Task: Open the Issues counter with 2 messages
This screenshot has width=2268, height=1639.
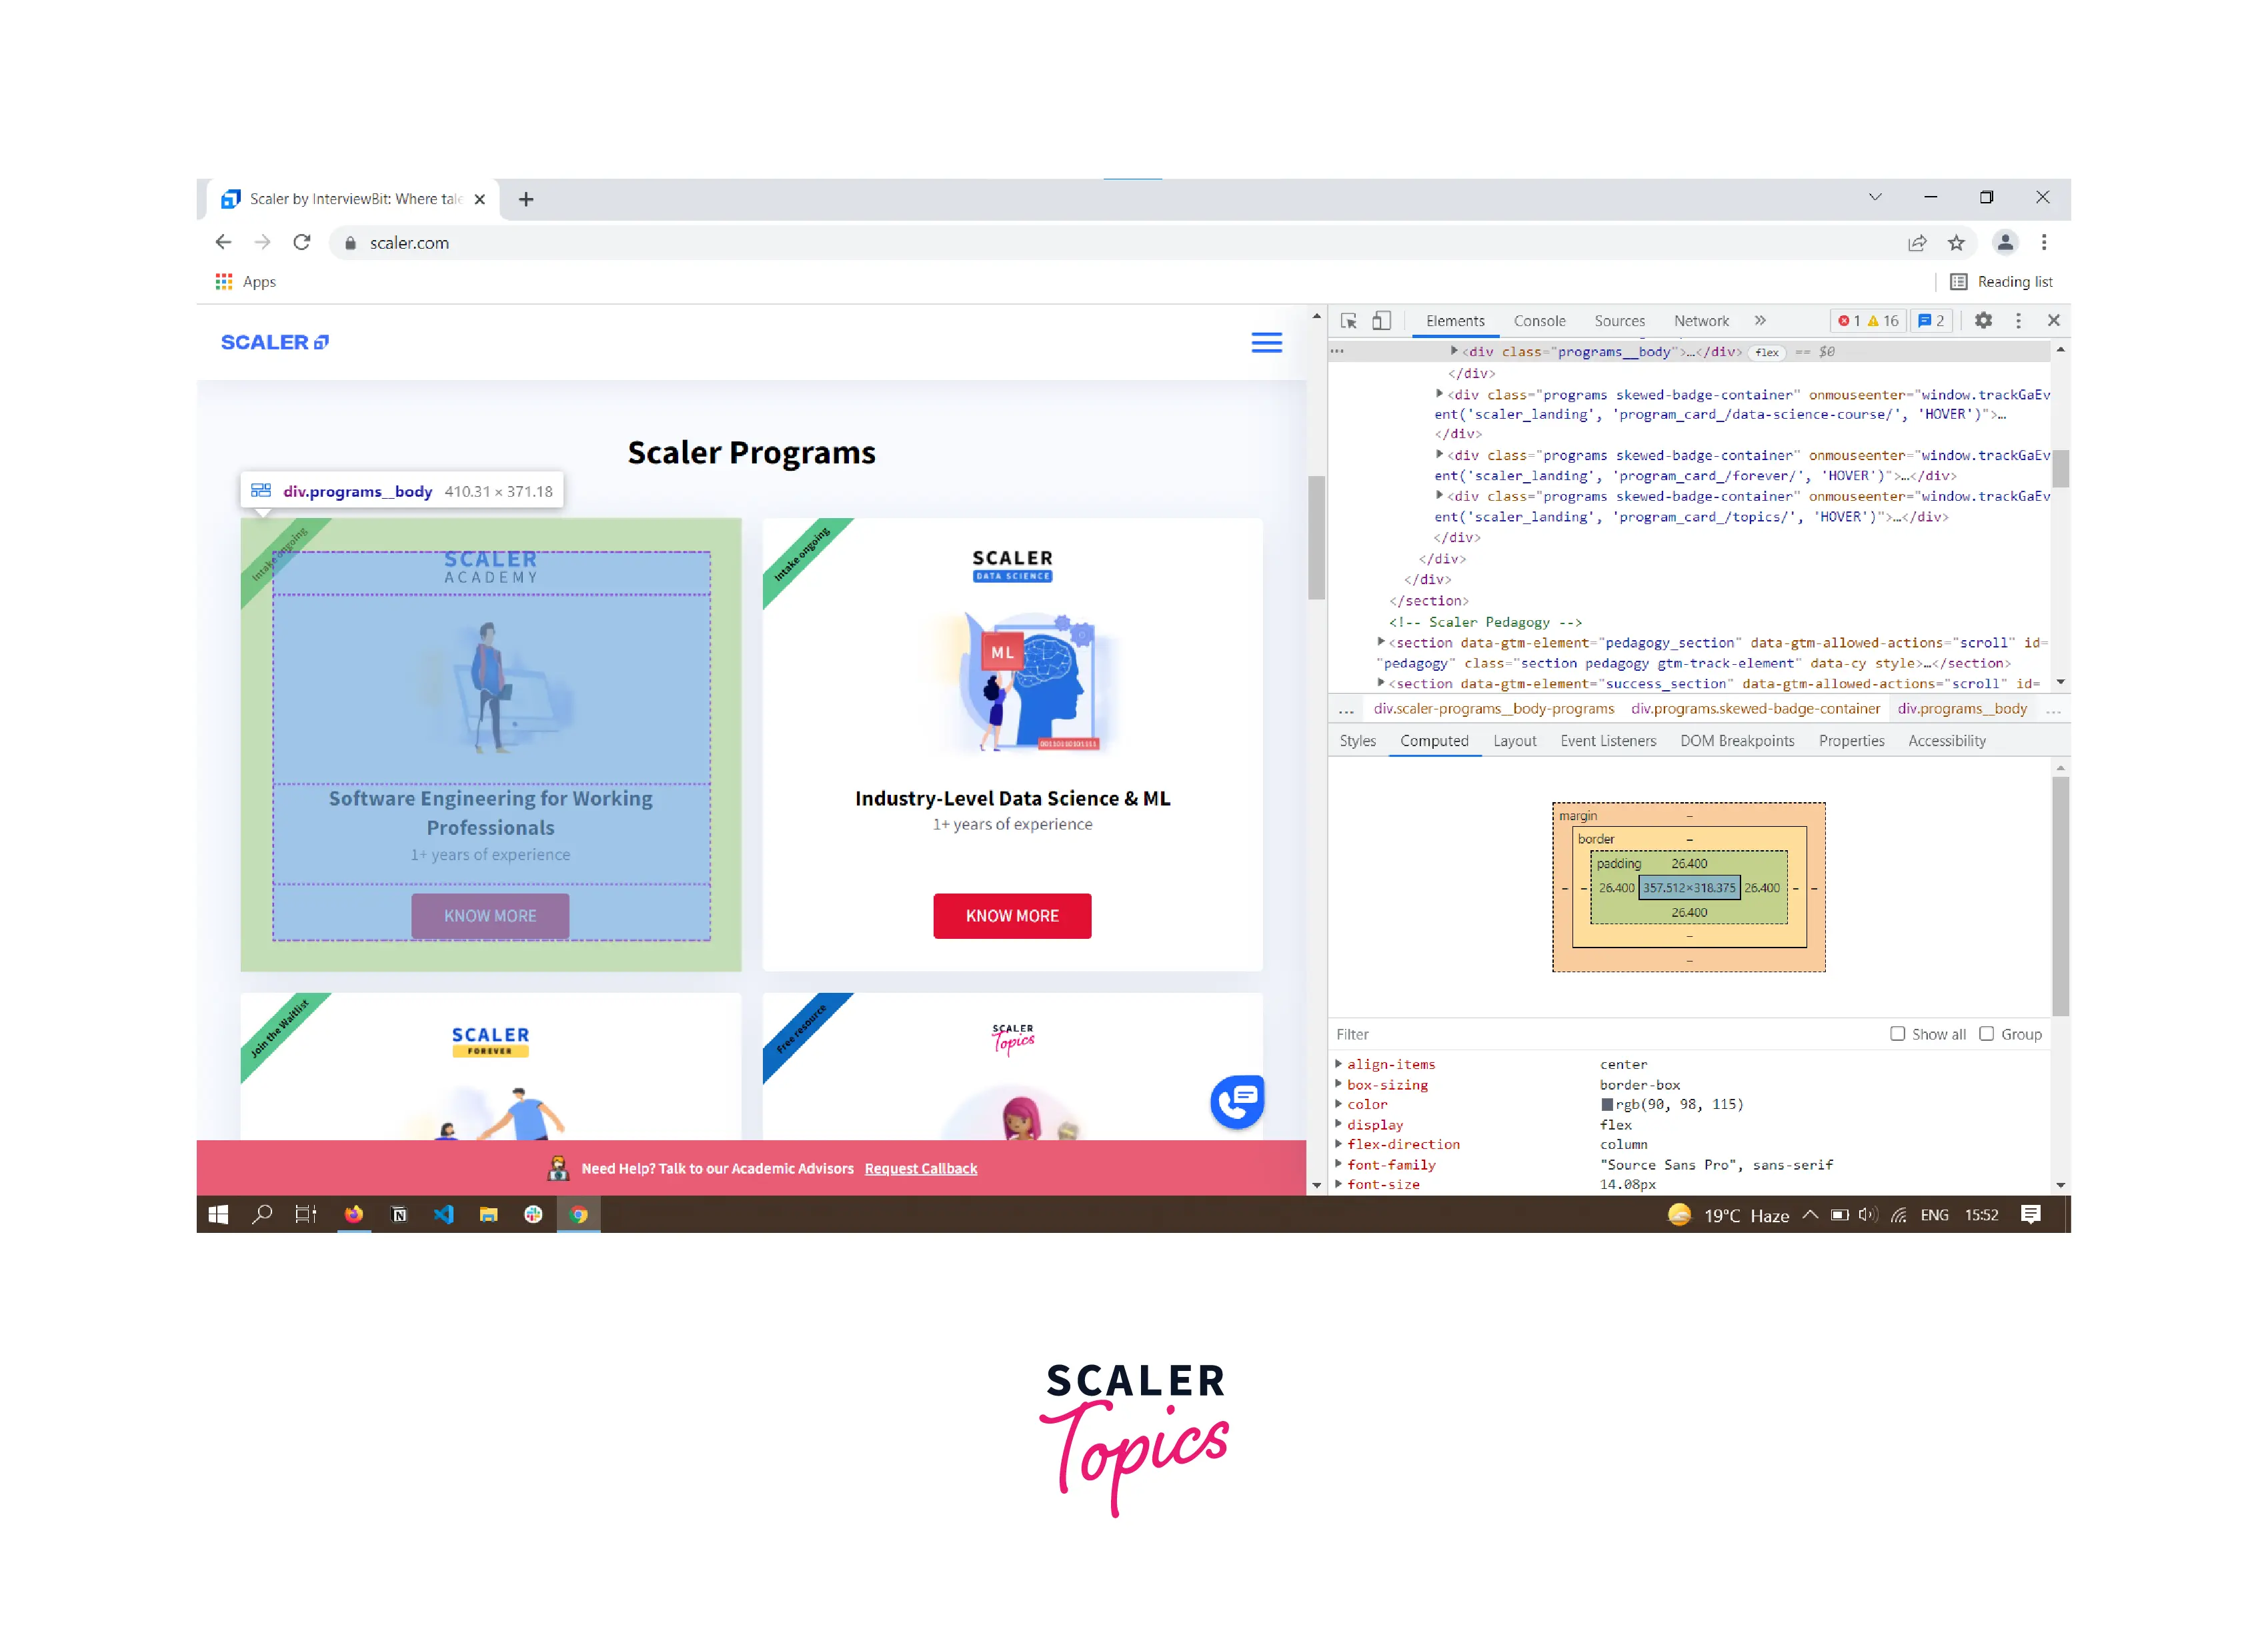Action: 1931,321
